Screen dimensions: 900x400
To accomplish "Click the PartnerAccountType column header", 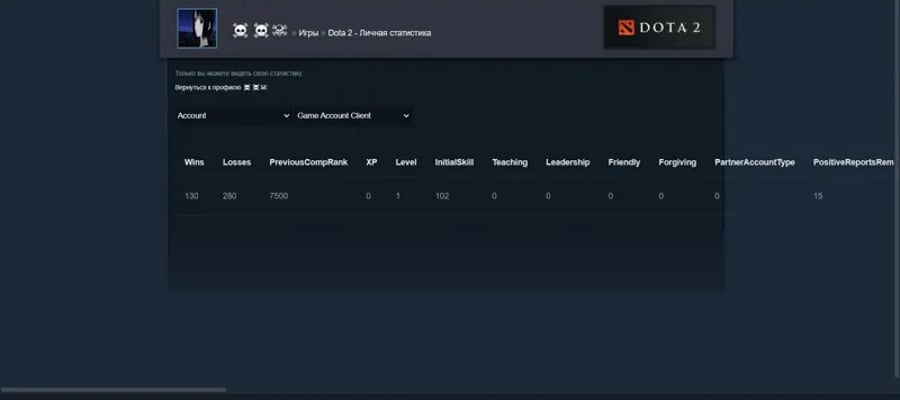I will click(755, 162).
